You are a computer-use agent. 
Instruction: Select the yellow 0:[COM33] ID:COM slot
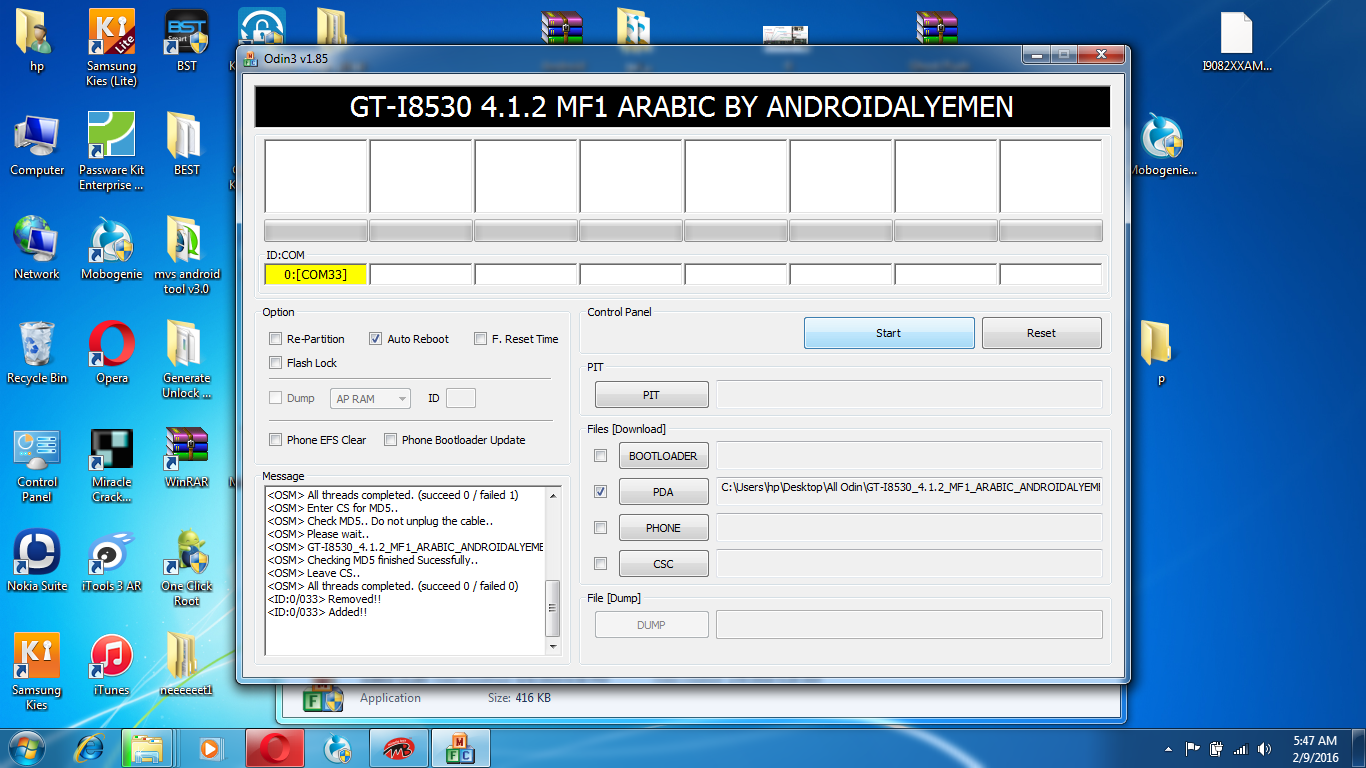click(316, 274)
